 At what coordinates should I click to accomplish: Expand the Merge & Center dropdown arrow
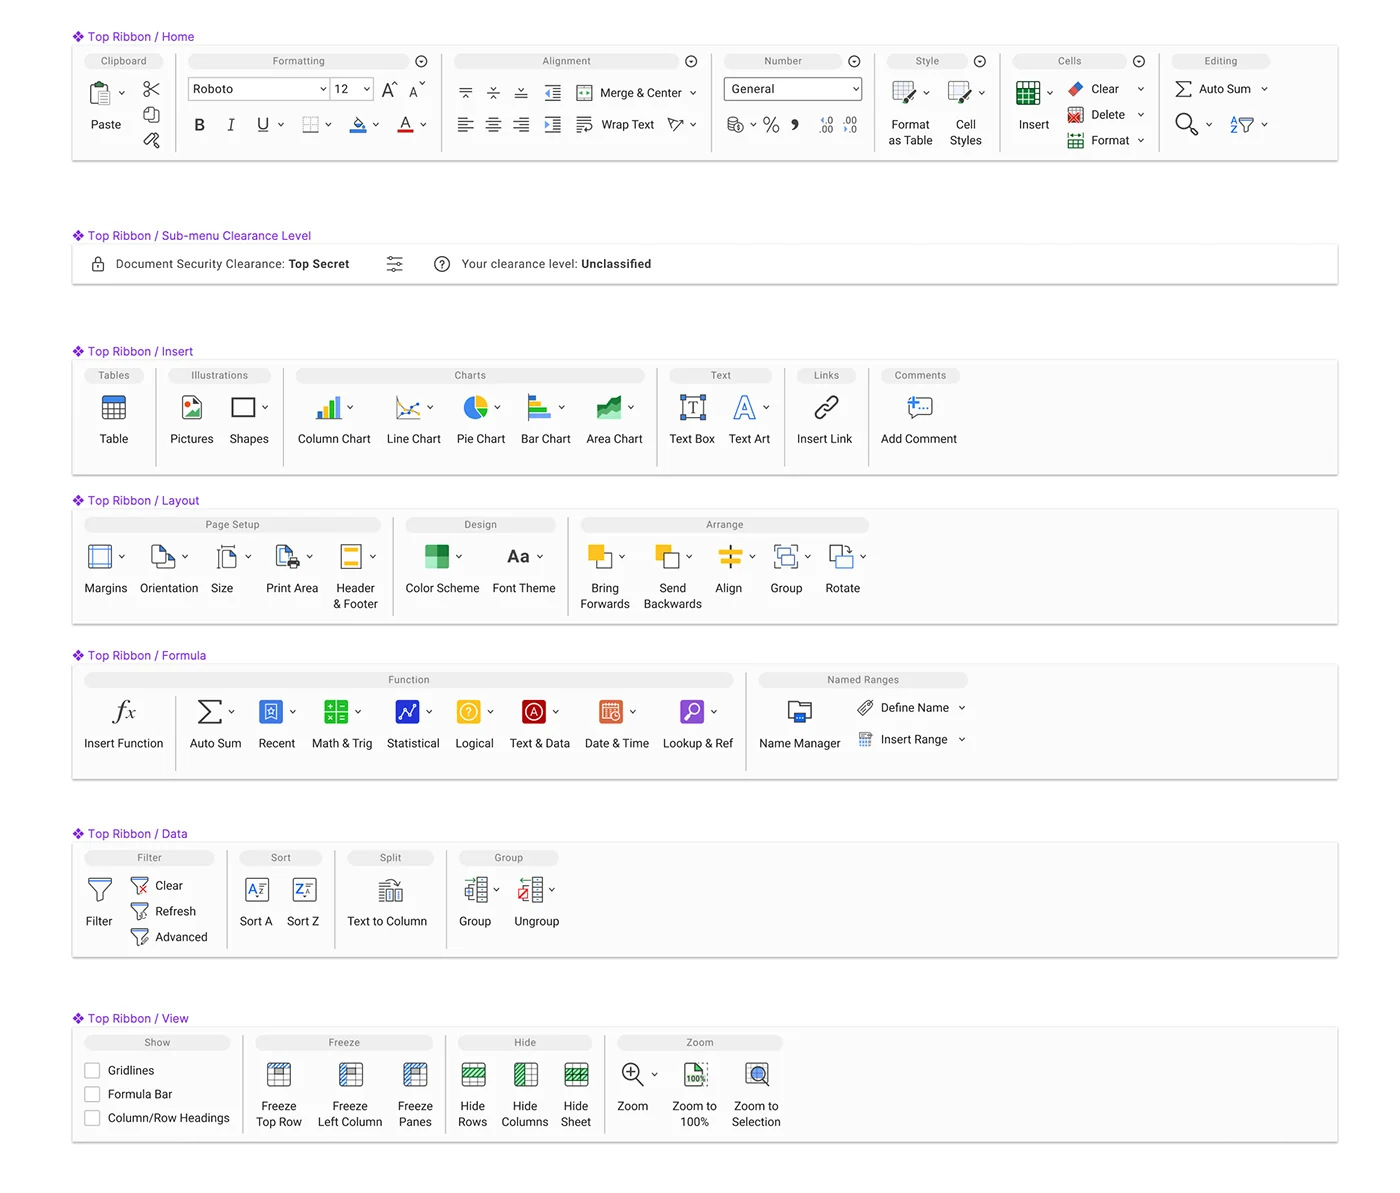[x=693, y=93]
